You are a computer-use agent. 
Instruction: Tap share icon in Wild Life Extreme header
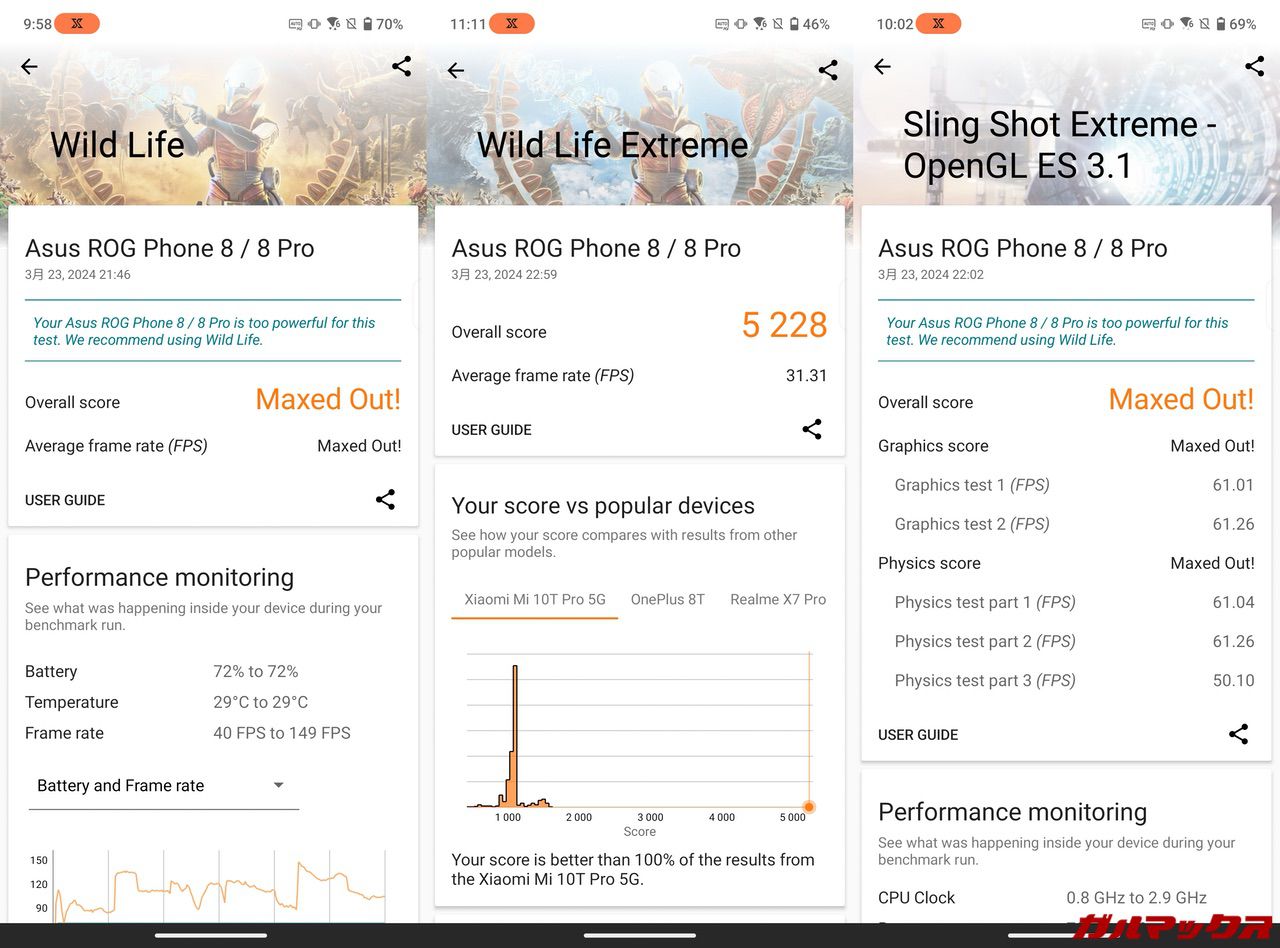click(828, 70)
